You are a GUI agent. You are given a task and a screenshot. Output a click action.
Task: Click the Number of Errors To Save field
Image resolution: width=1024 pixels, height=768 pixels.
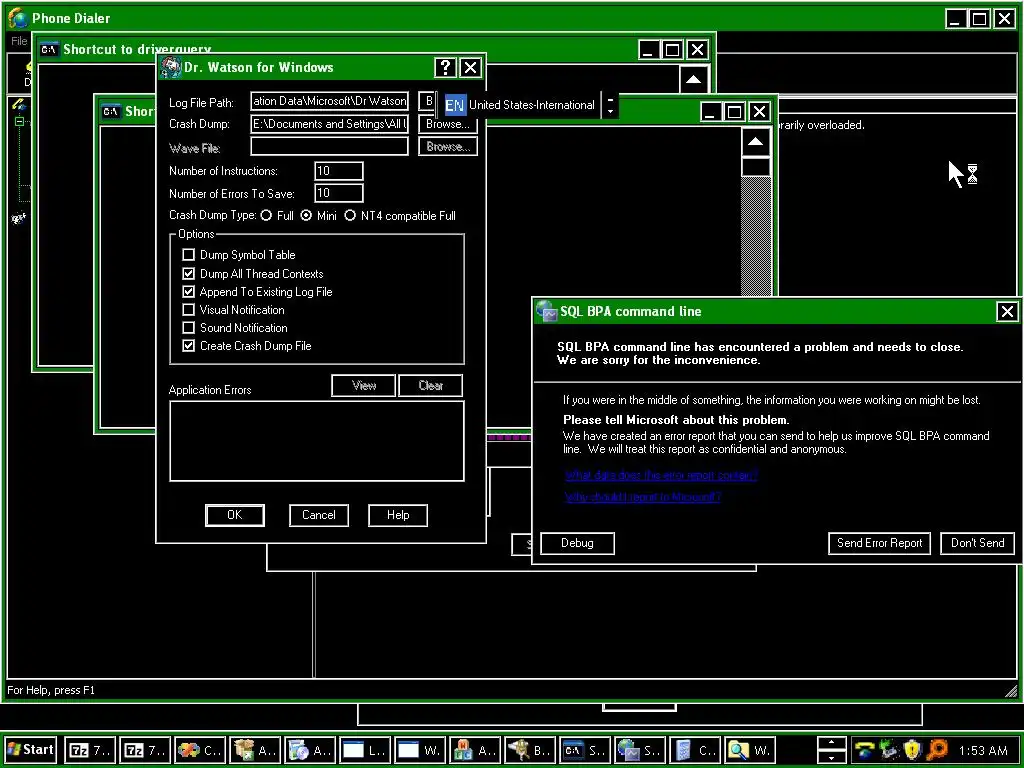pyautogui.click(x=339, y=193)
